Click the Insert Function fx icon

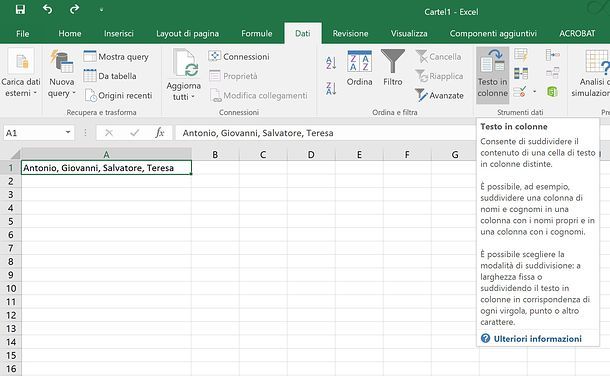[x=160, y=133]
